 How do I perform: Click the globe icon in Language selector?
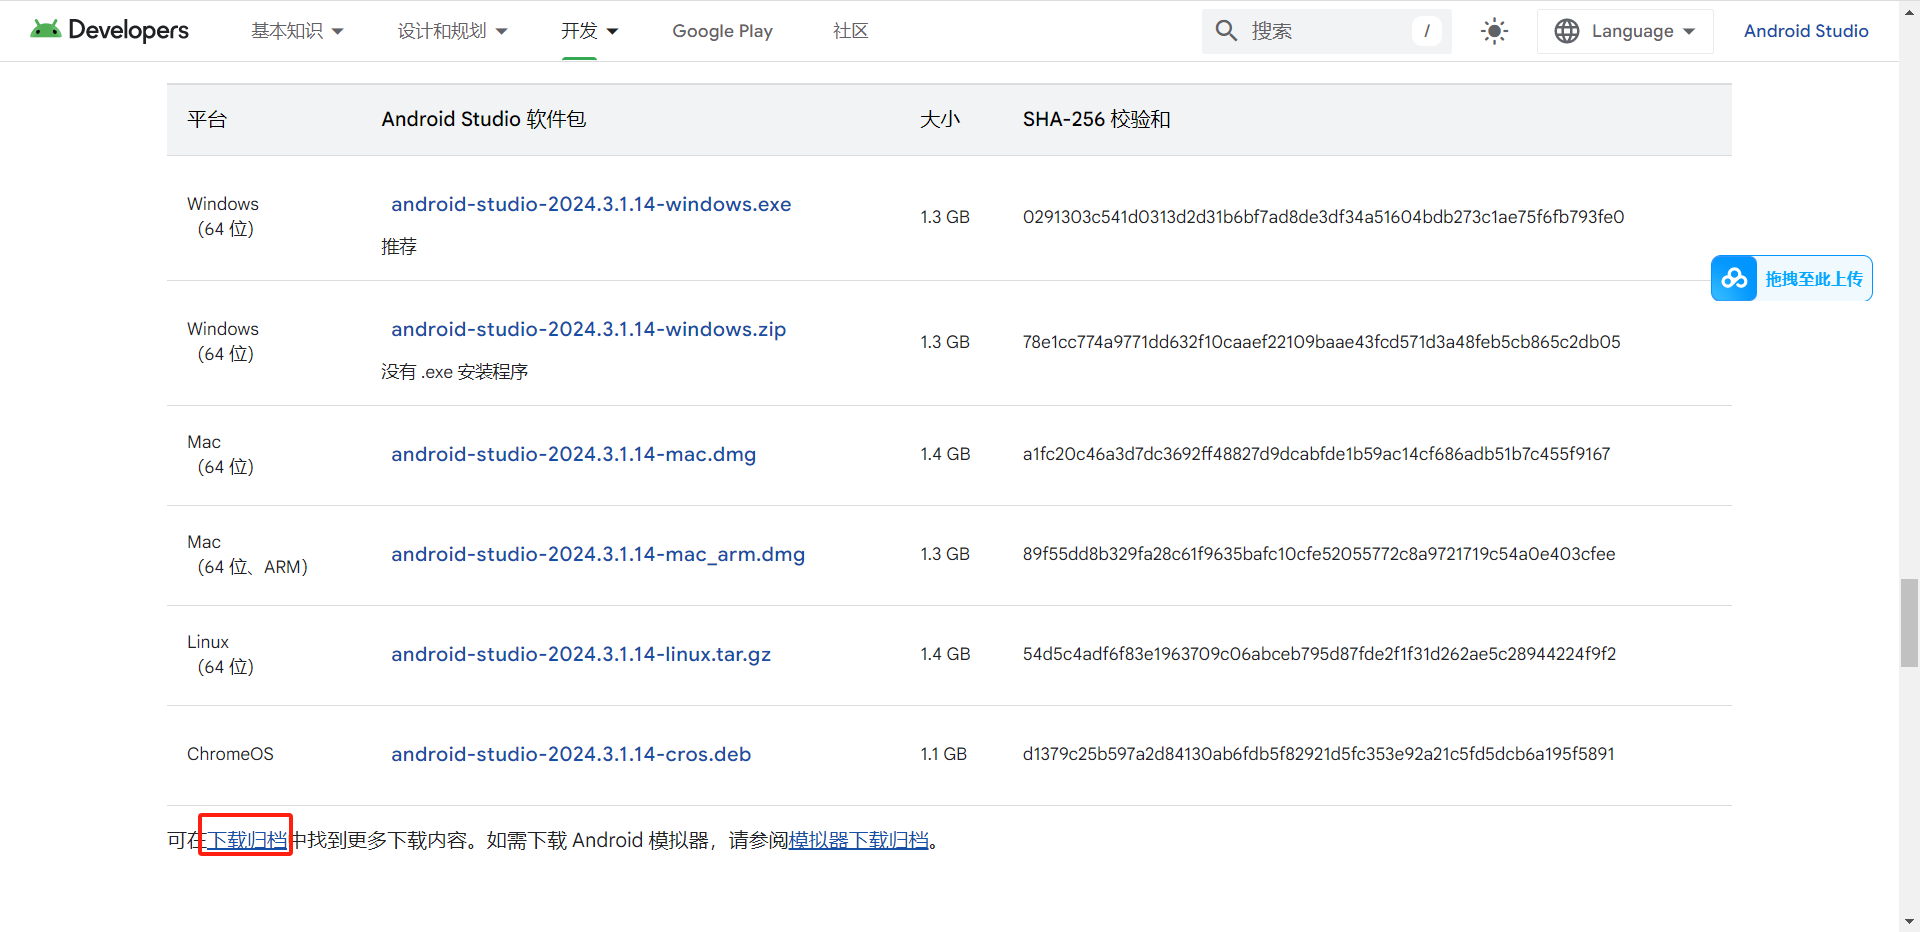pyautogui.click(x=1567, y=31)
